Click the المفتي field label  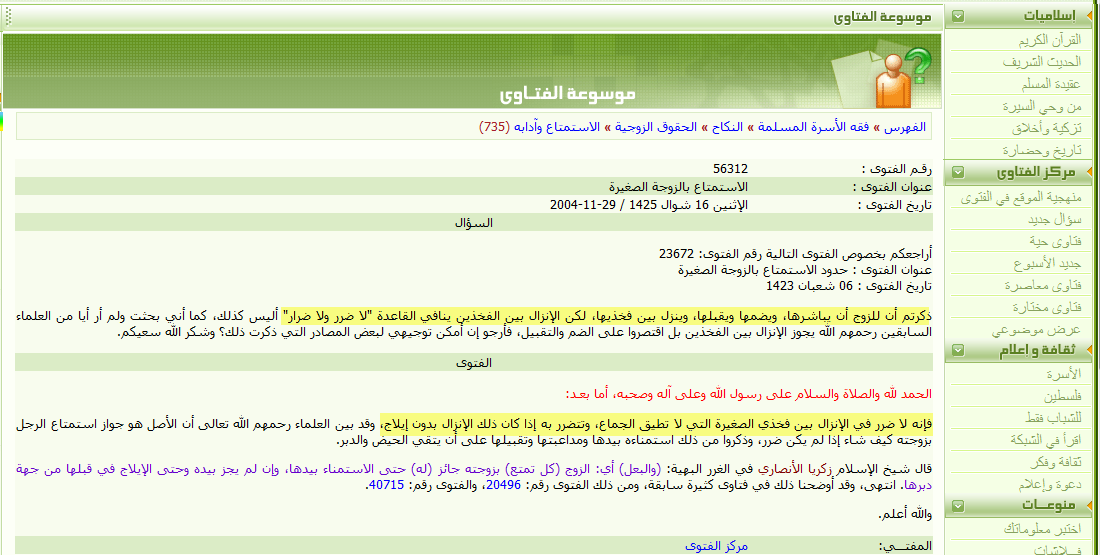tap(905, 546)
